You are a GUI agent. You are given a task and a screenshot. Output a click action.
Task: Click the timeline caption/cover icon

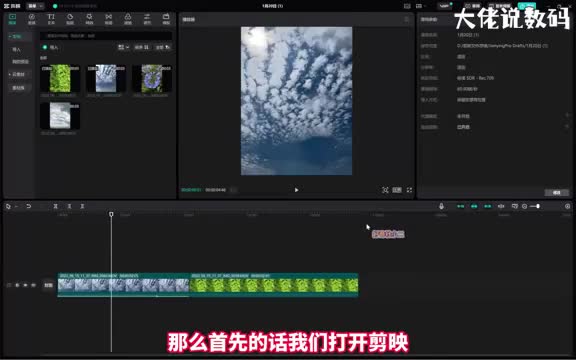click(515, 206)
